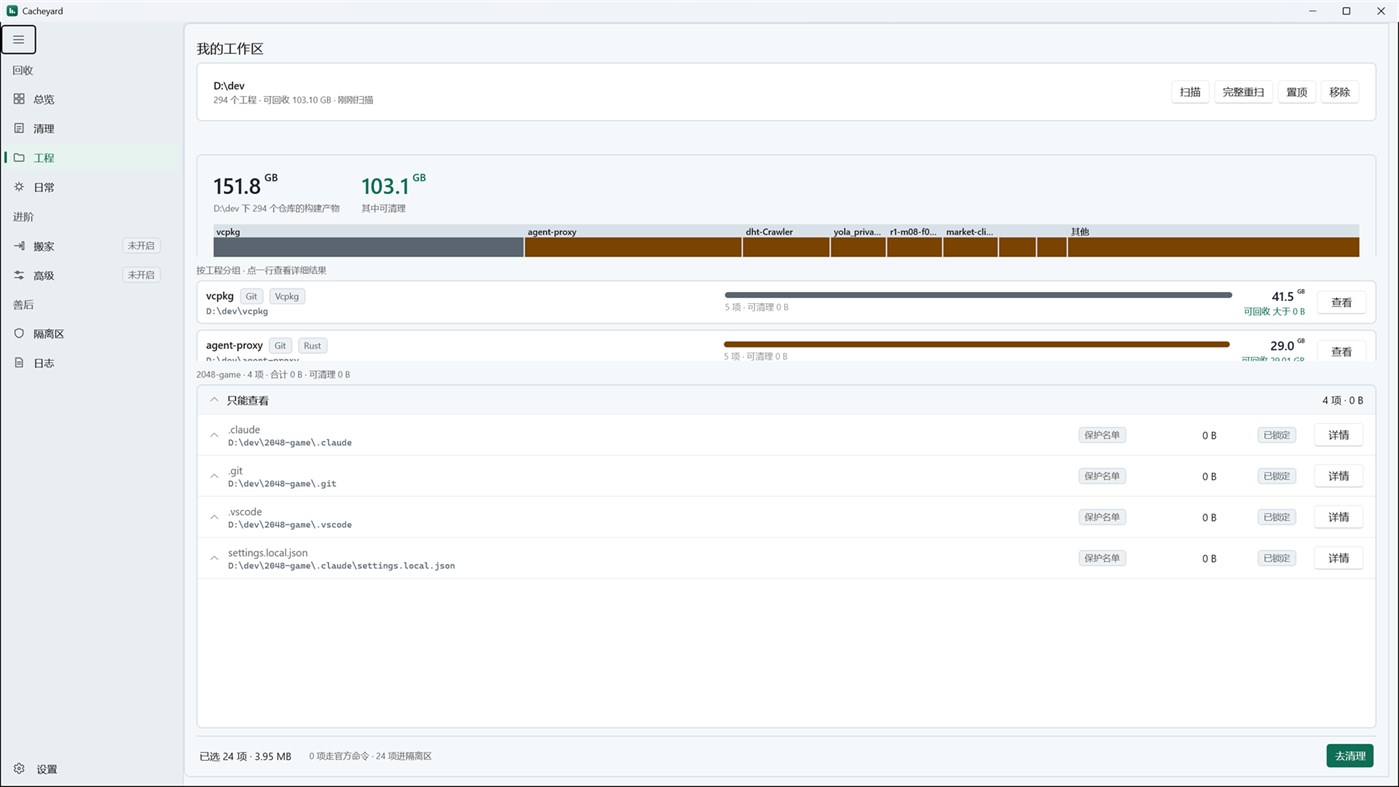Open 详情 for settings.local.json
This screenshot has height=787, width=1399.
pos(1338,558)
